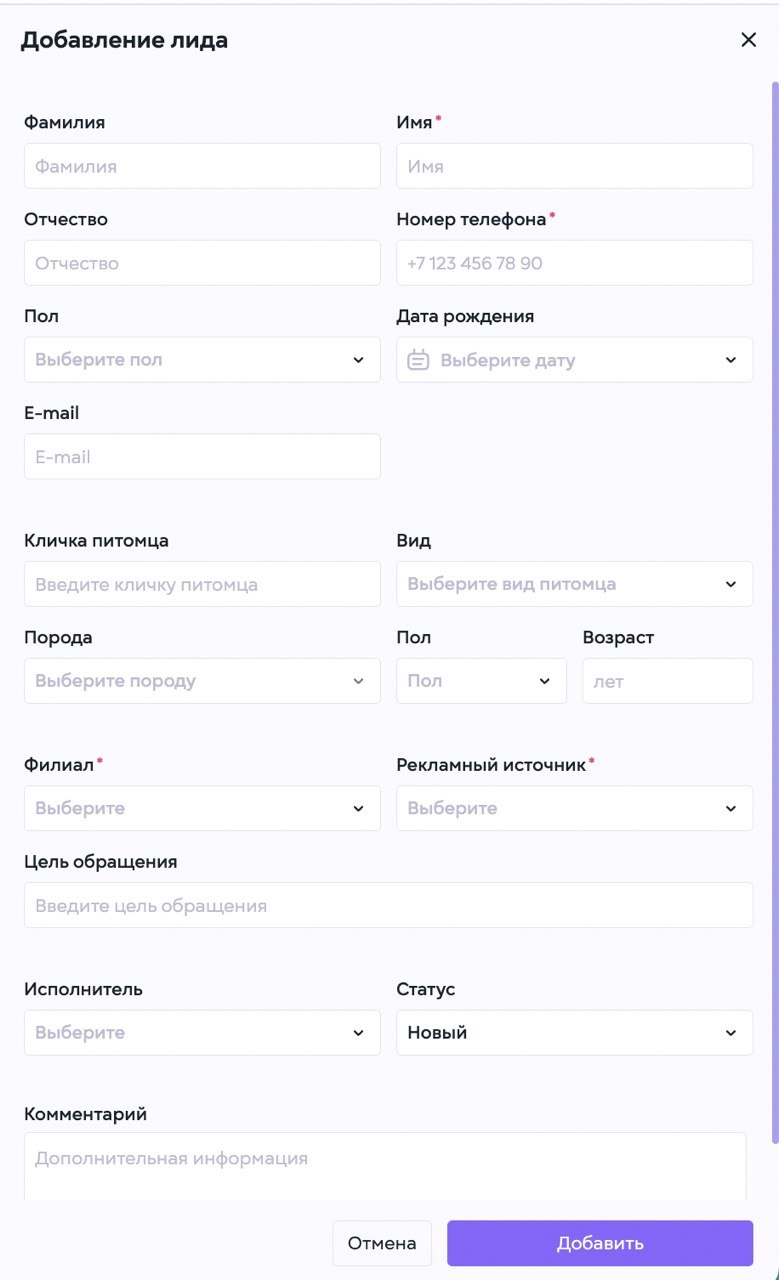Open the owner's Выберите пол dropdown
Screen dimensions: 779x1280
(202, 360)
